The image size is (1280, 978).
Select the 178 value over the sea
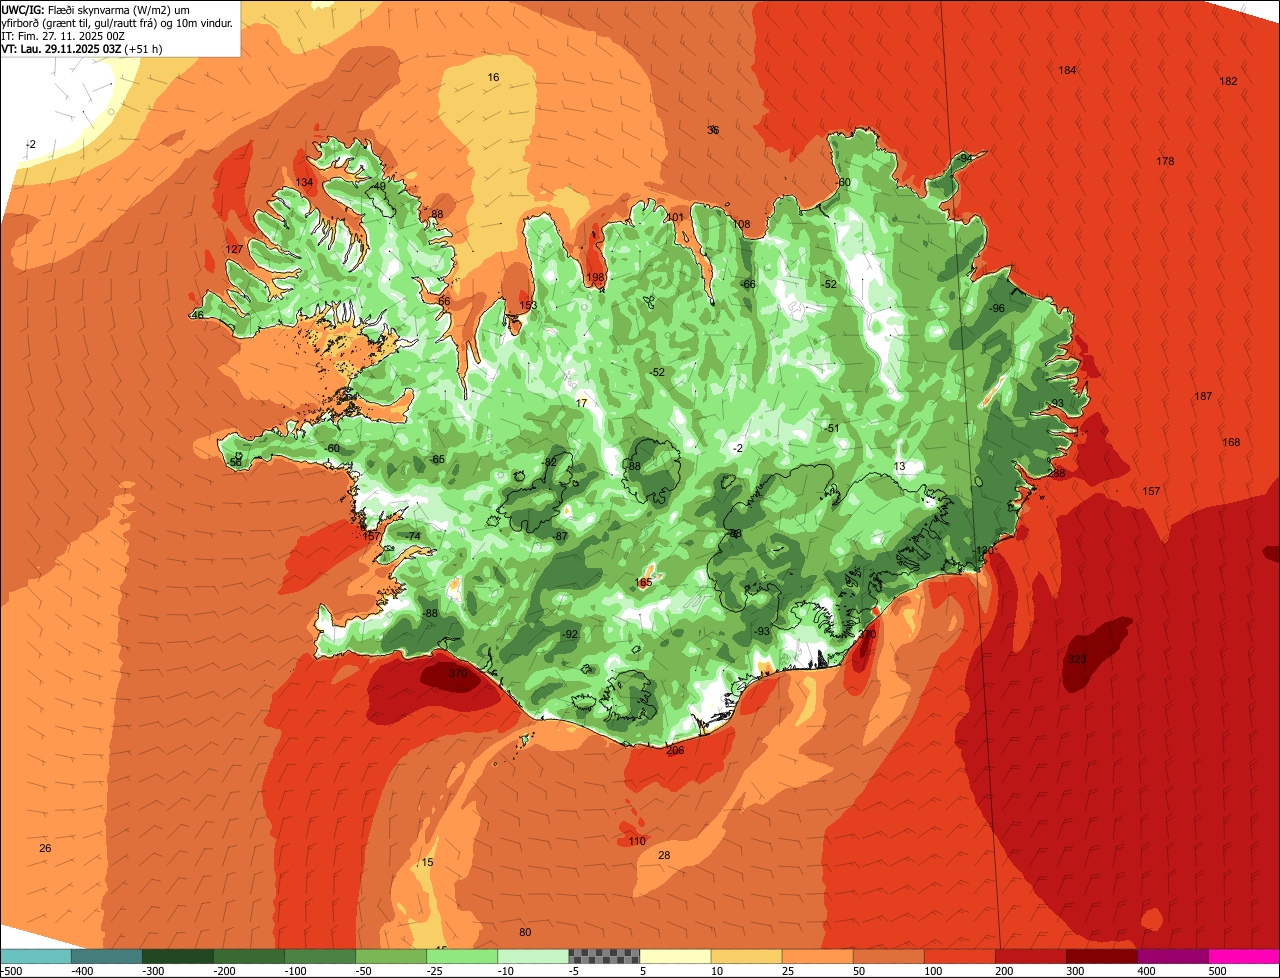(x=1165, y=161)
